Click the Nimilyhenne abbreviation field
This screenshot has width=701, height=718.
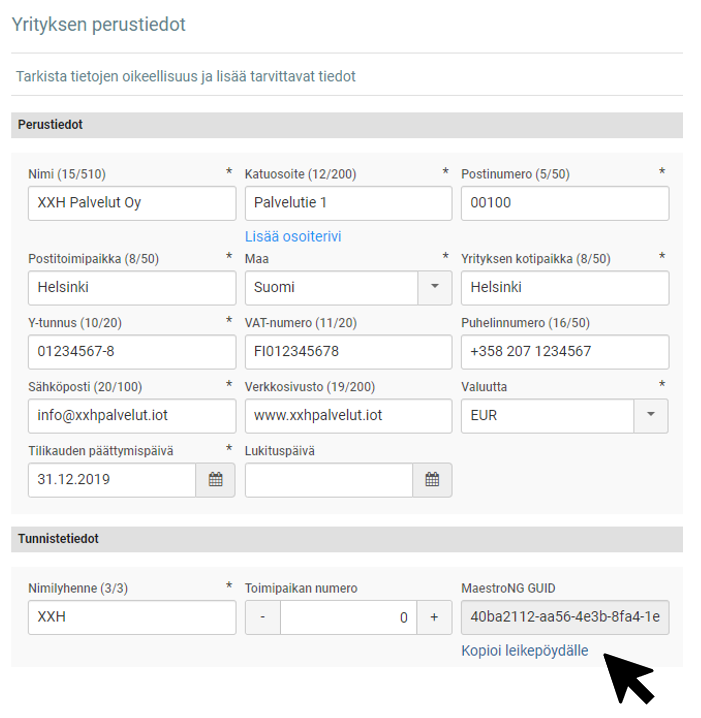tap(132, 618)
